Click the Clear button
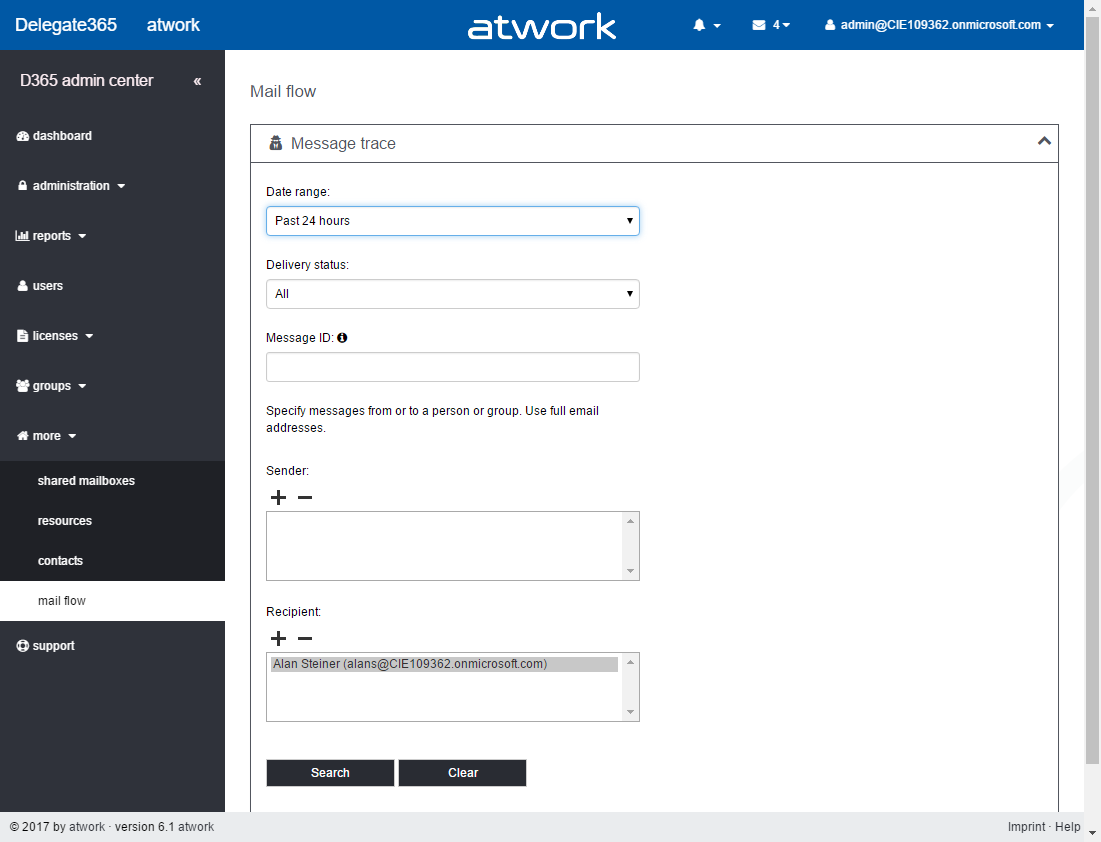Viewport: 1101px width, 842px height. [x=462, y=773]
